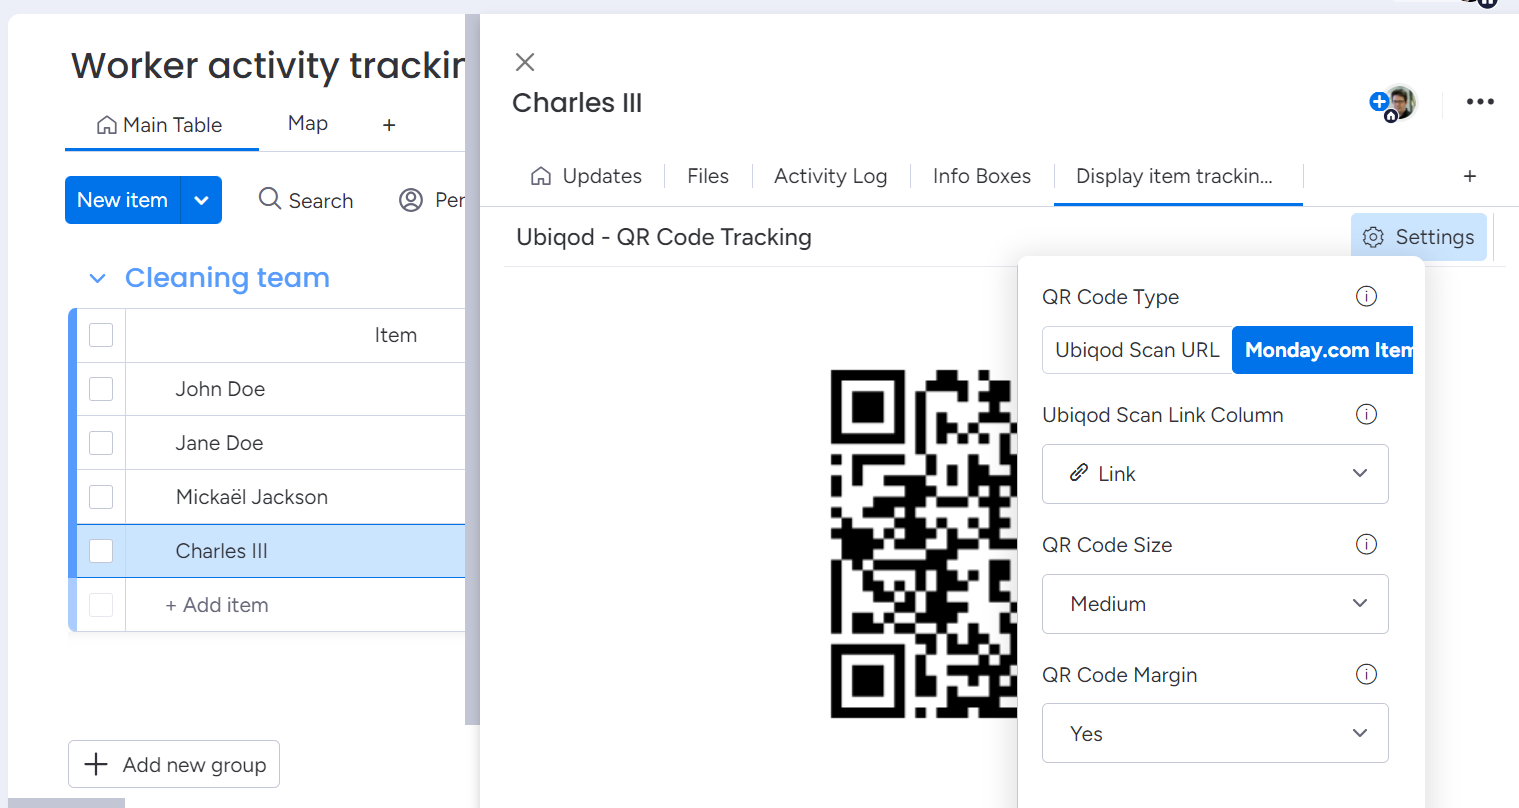Open the New item dropdown arrow
The height and width of the screenshot is (808, 1519).
pyautogui.click(x=201, y=200)
